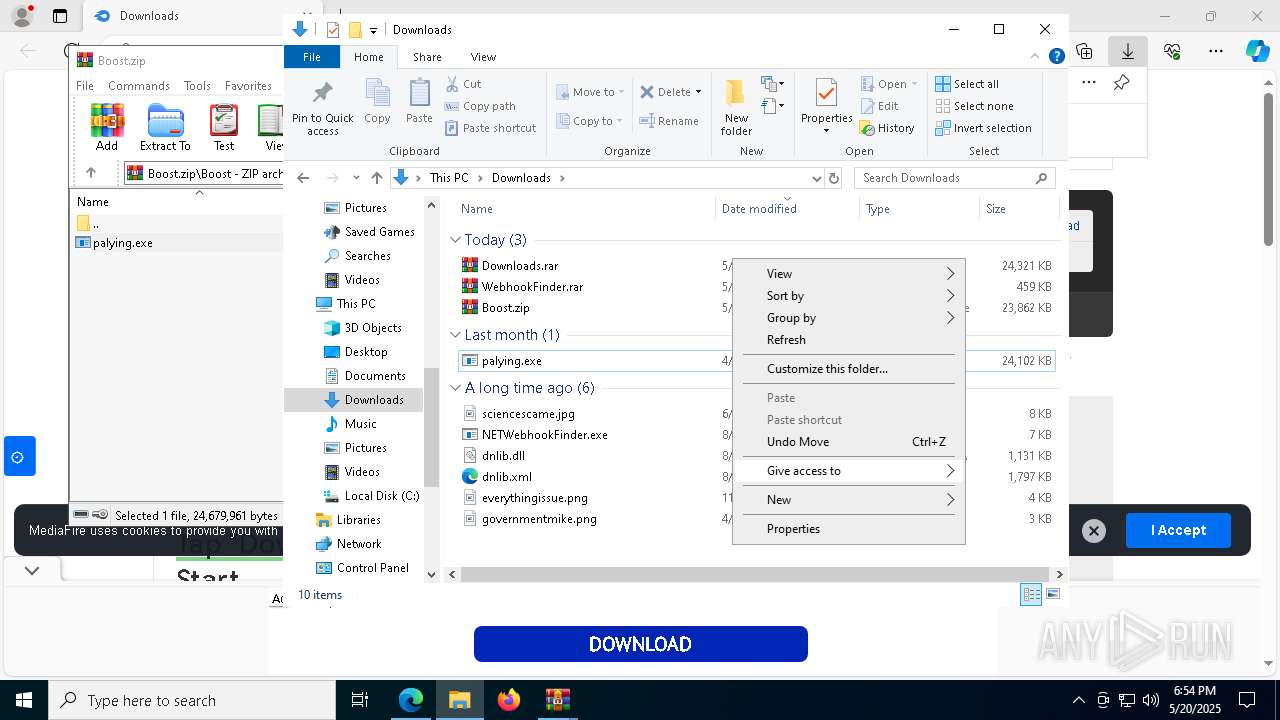Choose Properties in context menu
This screenshot has width=1280, height=720.
848,529
